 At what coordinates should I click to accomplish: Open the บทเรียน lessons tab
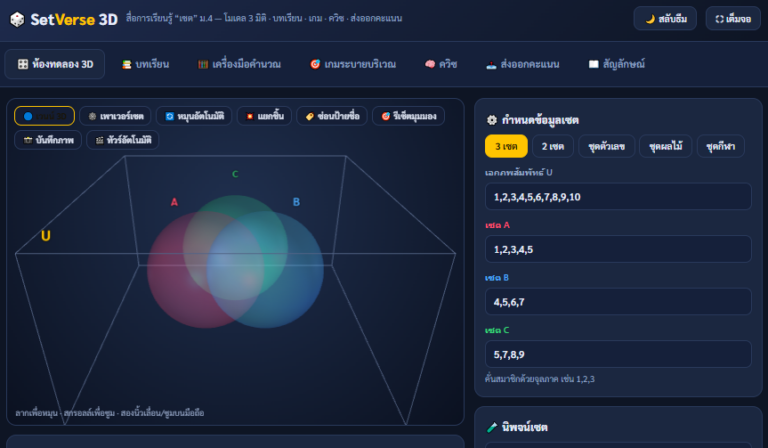tap(145, 64)
